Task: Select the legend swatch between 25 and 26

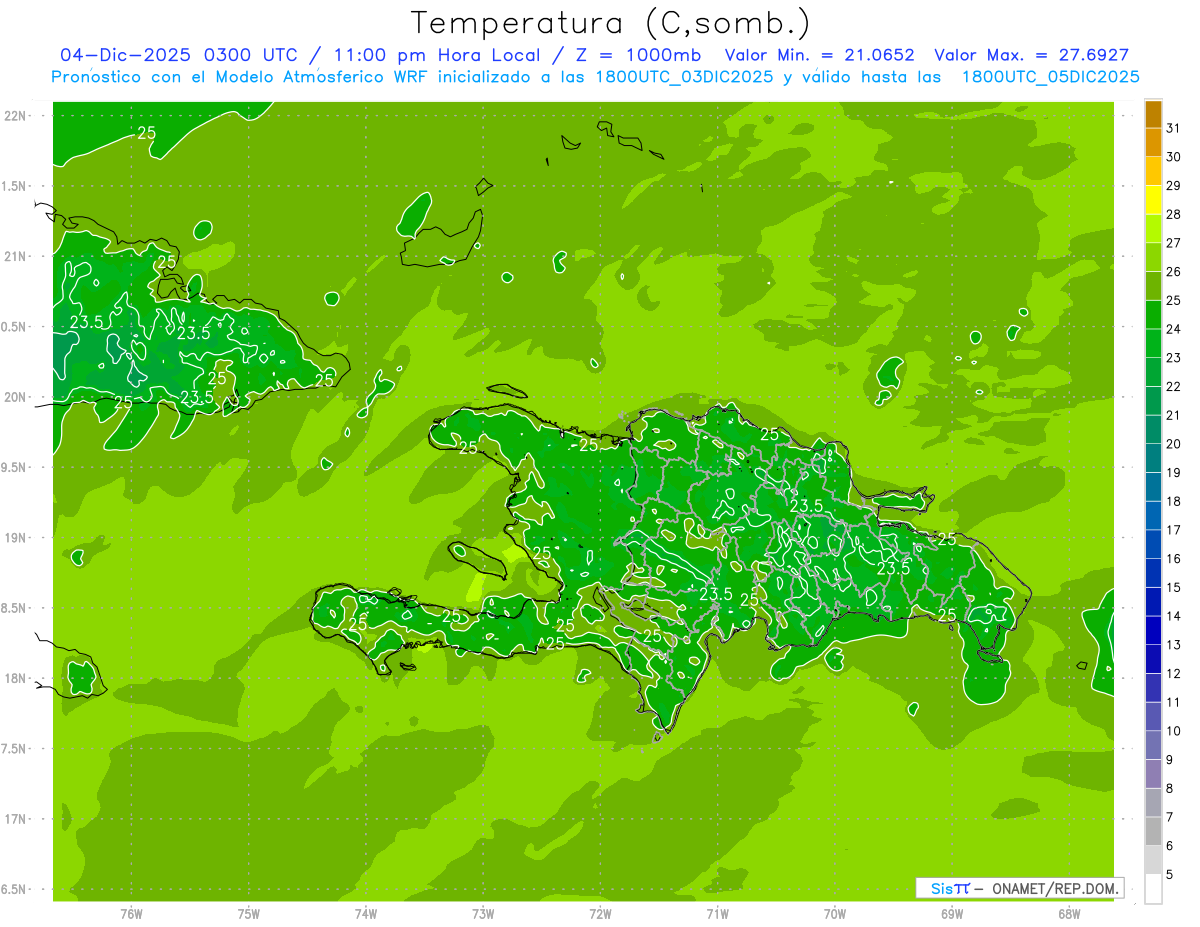Action: [x=1153, y=286]
